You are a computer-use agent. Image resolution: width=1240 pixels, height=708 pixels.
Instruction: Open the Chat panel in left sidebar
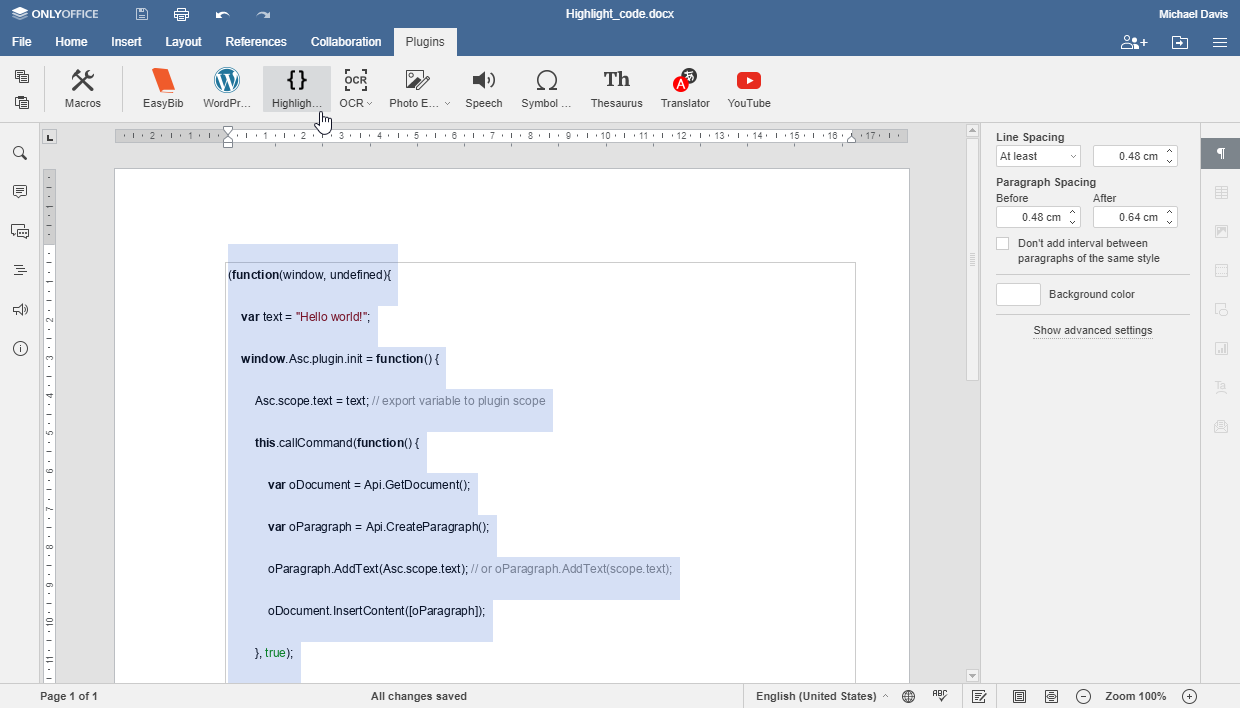click(x=20, y=231)
